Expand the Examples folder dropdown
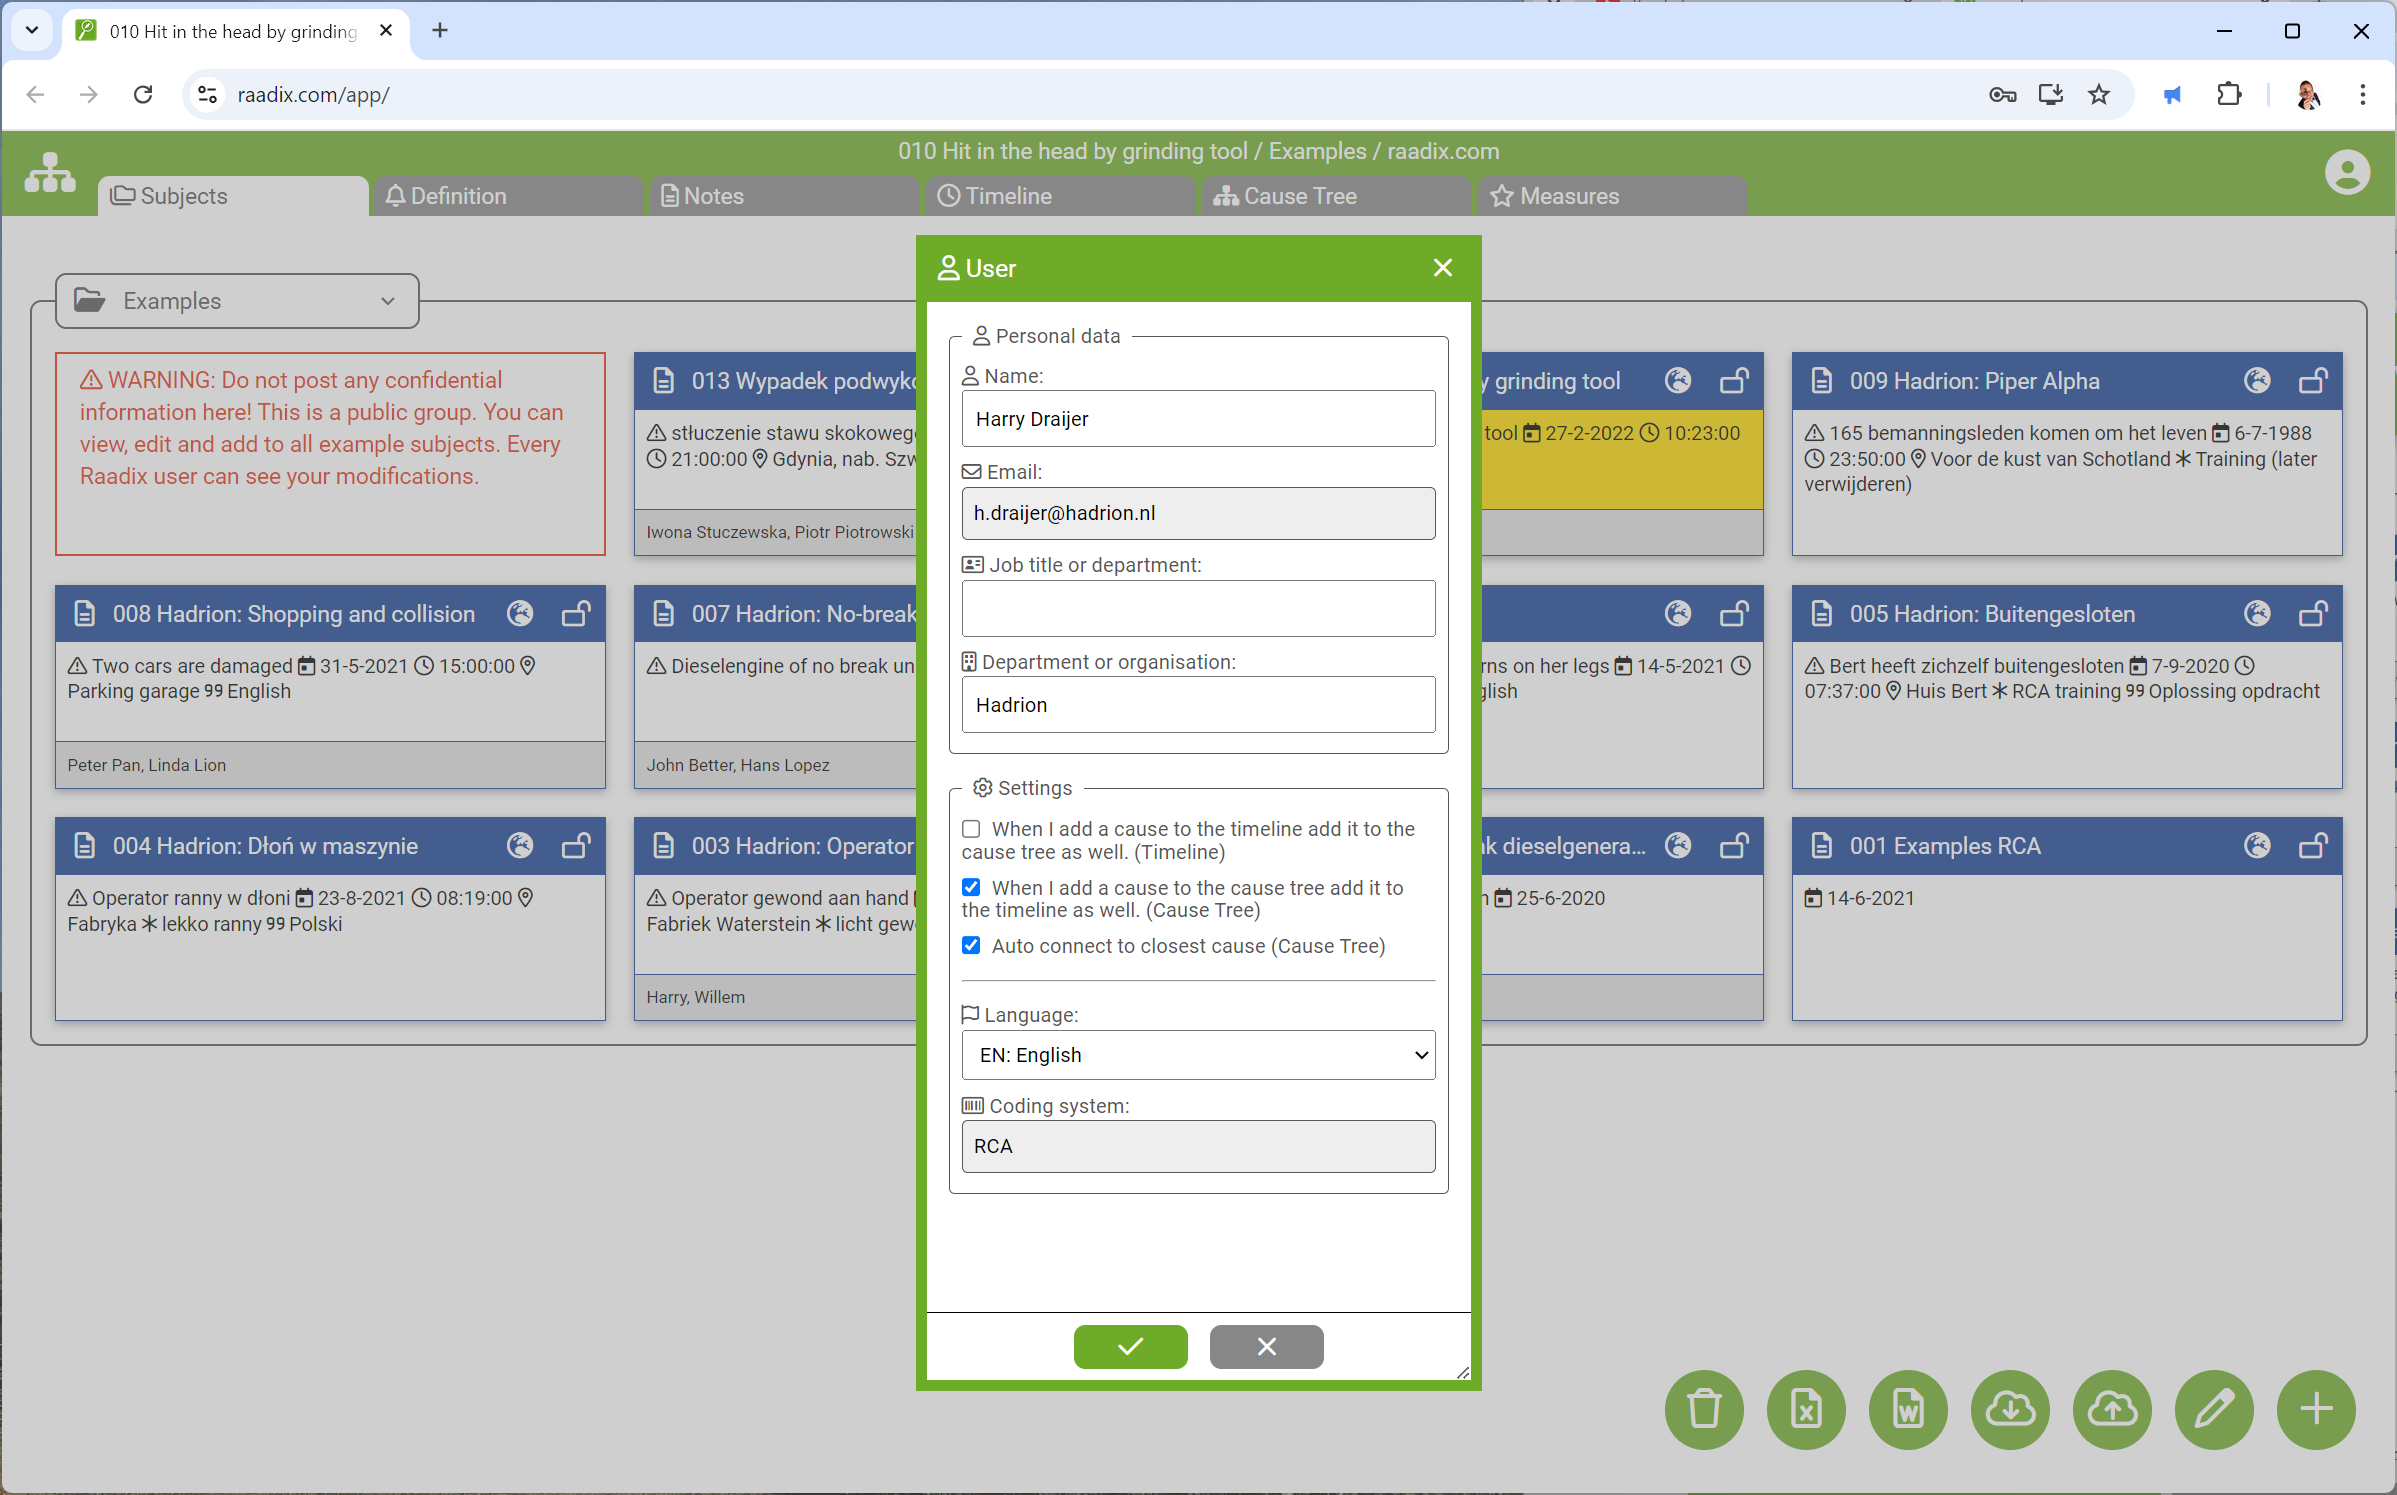2397x1495 pixels. point(387,301)
